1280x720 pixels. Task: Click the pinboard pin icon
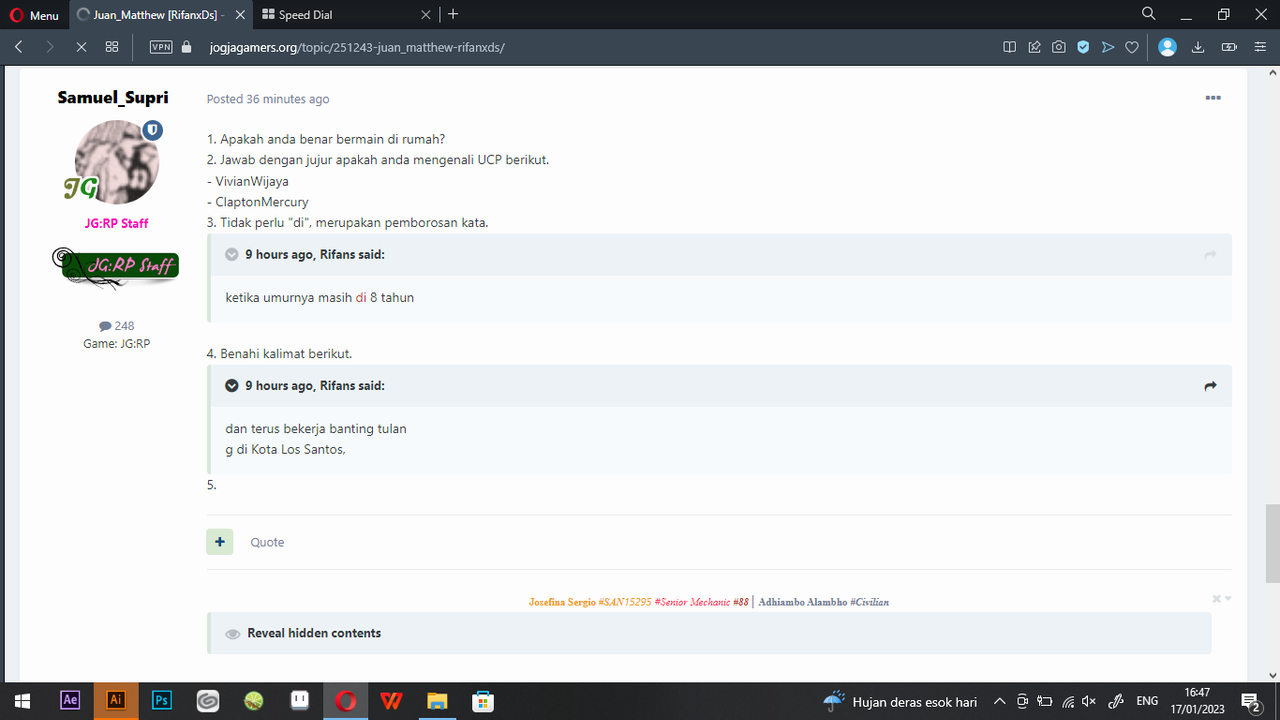point(1034,47)
